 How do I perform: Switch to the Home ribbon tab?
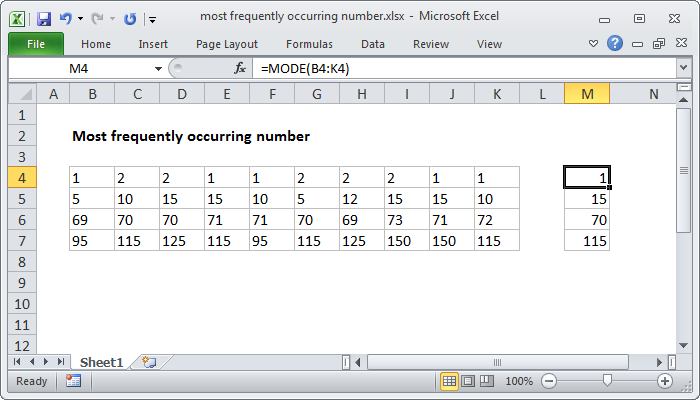pos(96,44)
